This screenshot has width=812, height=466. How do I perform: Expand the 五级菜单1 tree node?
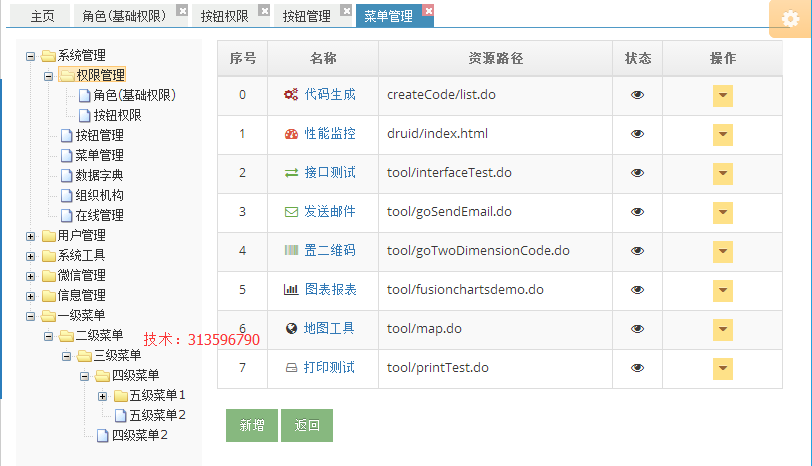(x=103, y=397)
